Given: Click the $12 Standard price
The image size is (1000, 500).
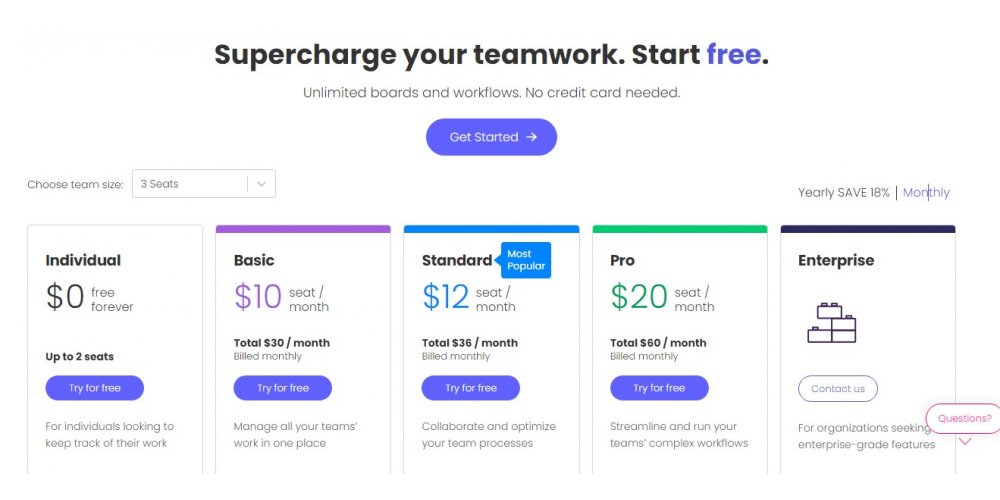Looking at the screenshot, I should (x=445, y=297).
